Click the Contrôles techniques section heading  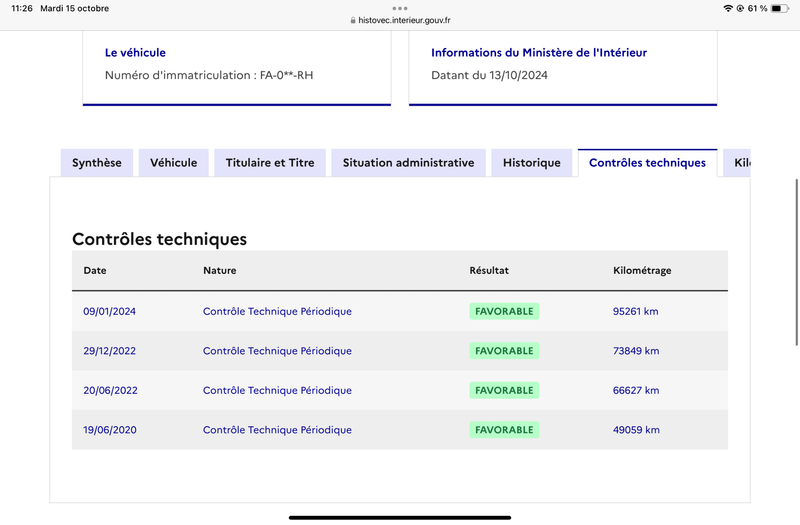pyautogui.click(x=160, y=239)
